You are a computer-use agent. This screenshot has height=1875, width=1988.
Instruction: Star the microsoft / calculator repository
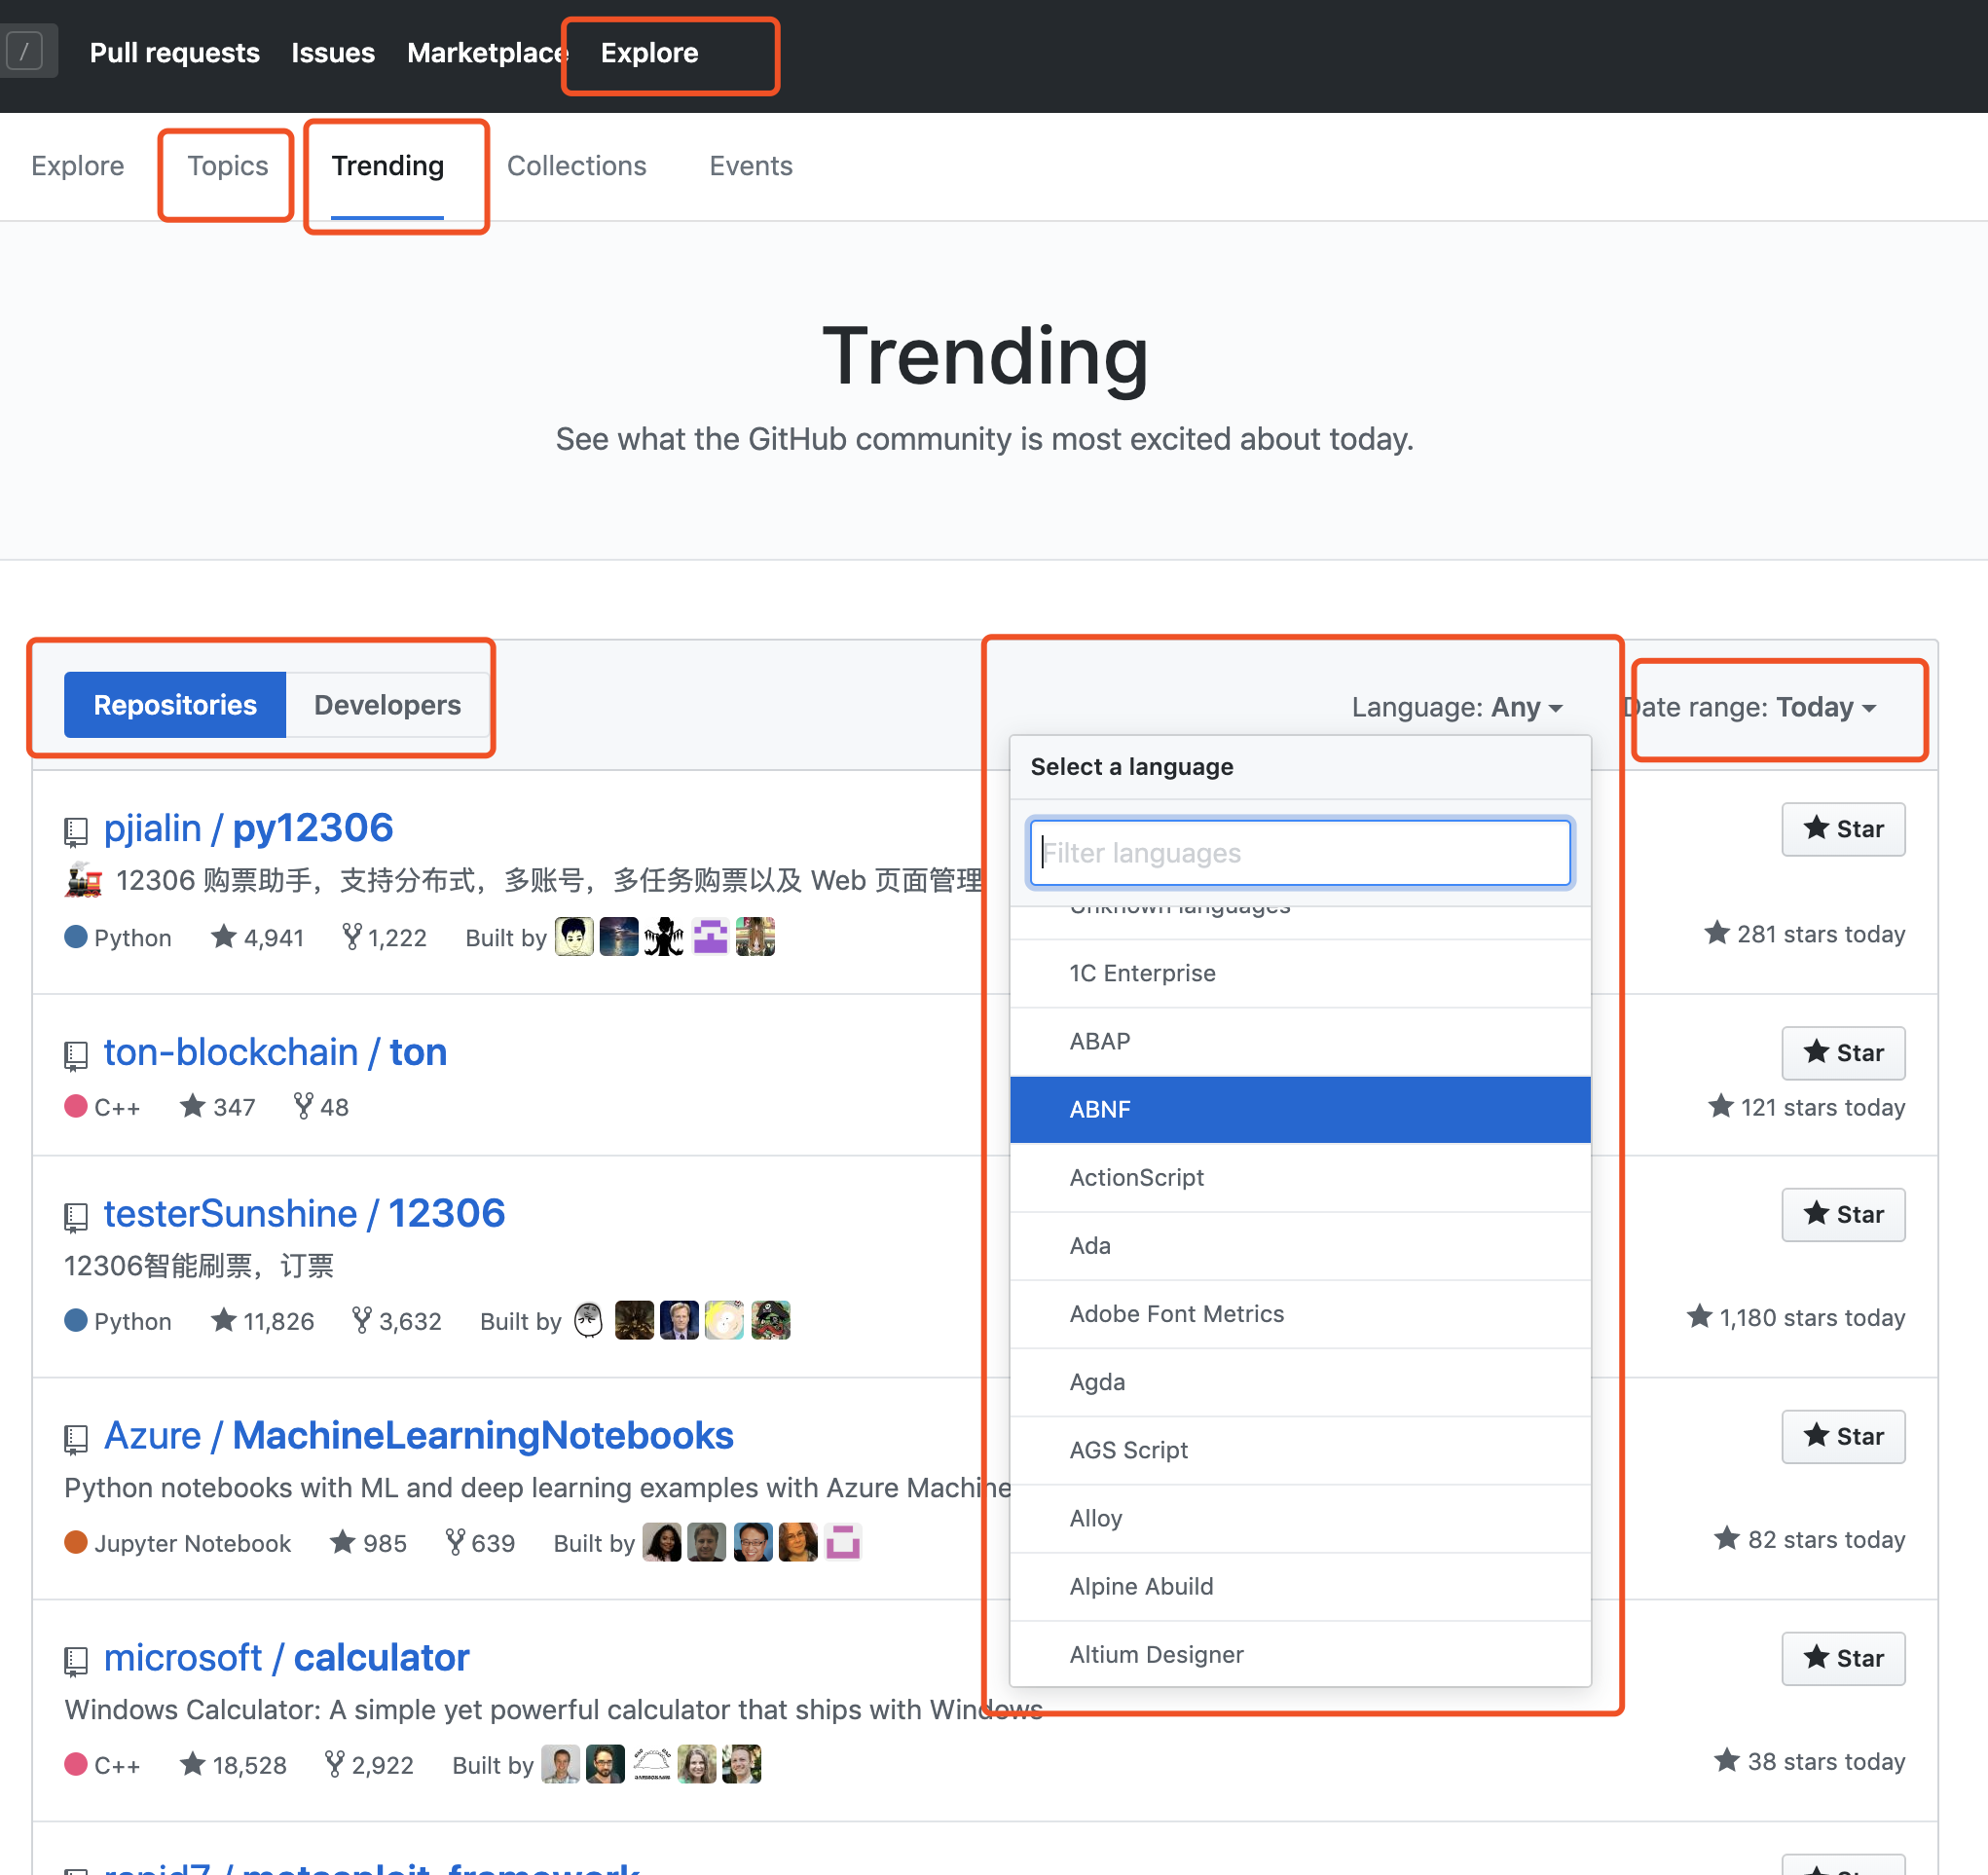(1843, 1658)
